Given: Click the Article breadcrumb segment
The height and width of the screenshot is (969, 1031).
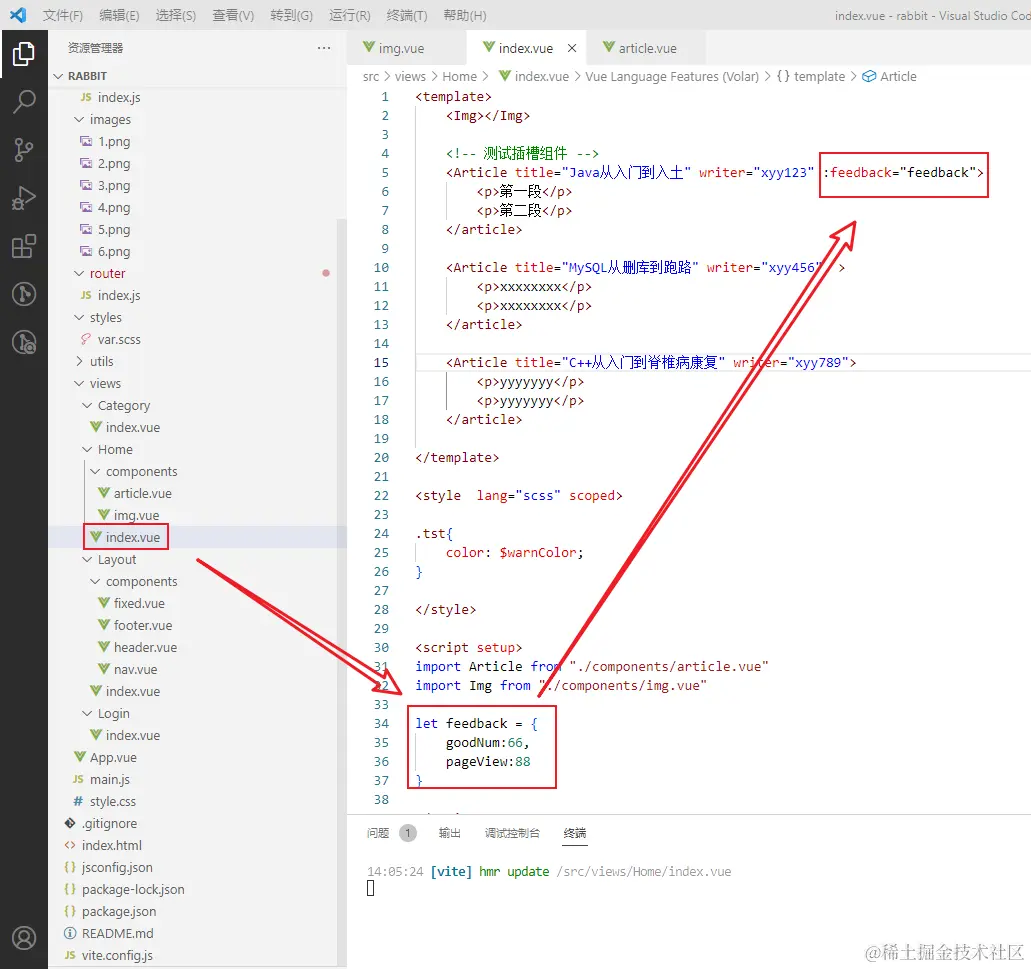Looking at the screenshot, I should pyautogui.click(x=898, y=76).
